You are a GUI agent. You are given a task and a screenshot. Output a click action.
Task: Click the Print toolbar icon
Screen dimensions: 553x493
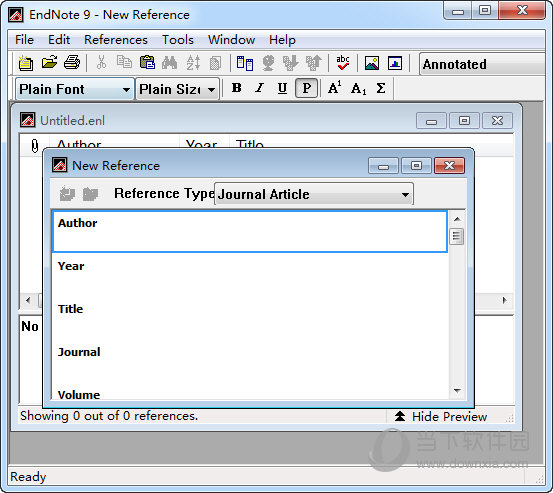click(72, 63)
